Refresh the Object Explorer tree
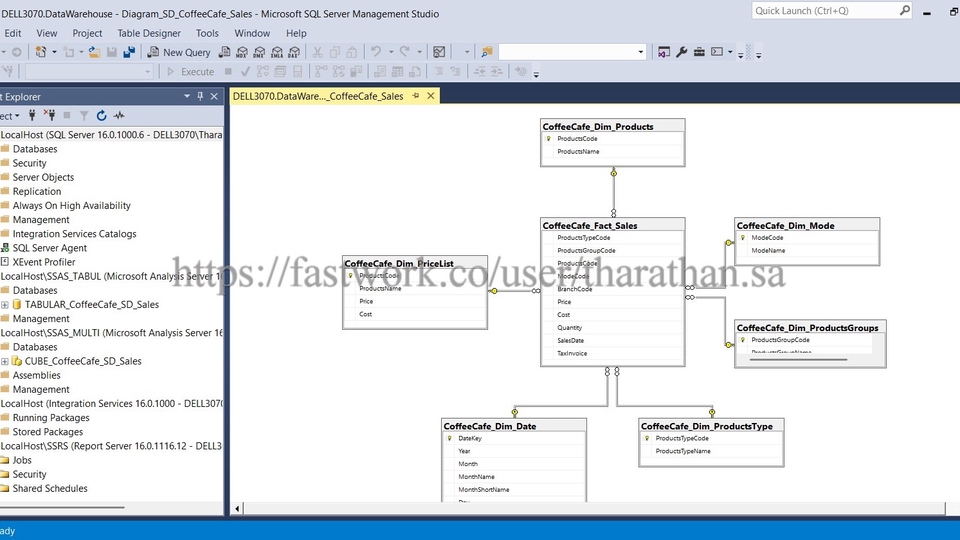Image resolution: width=960 pixels, height=540 pixels. pos(101,116)
